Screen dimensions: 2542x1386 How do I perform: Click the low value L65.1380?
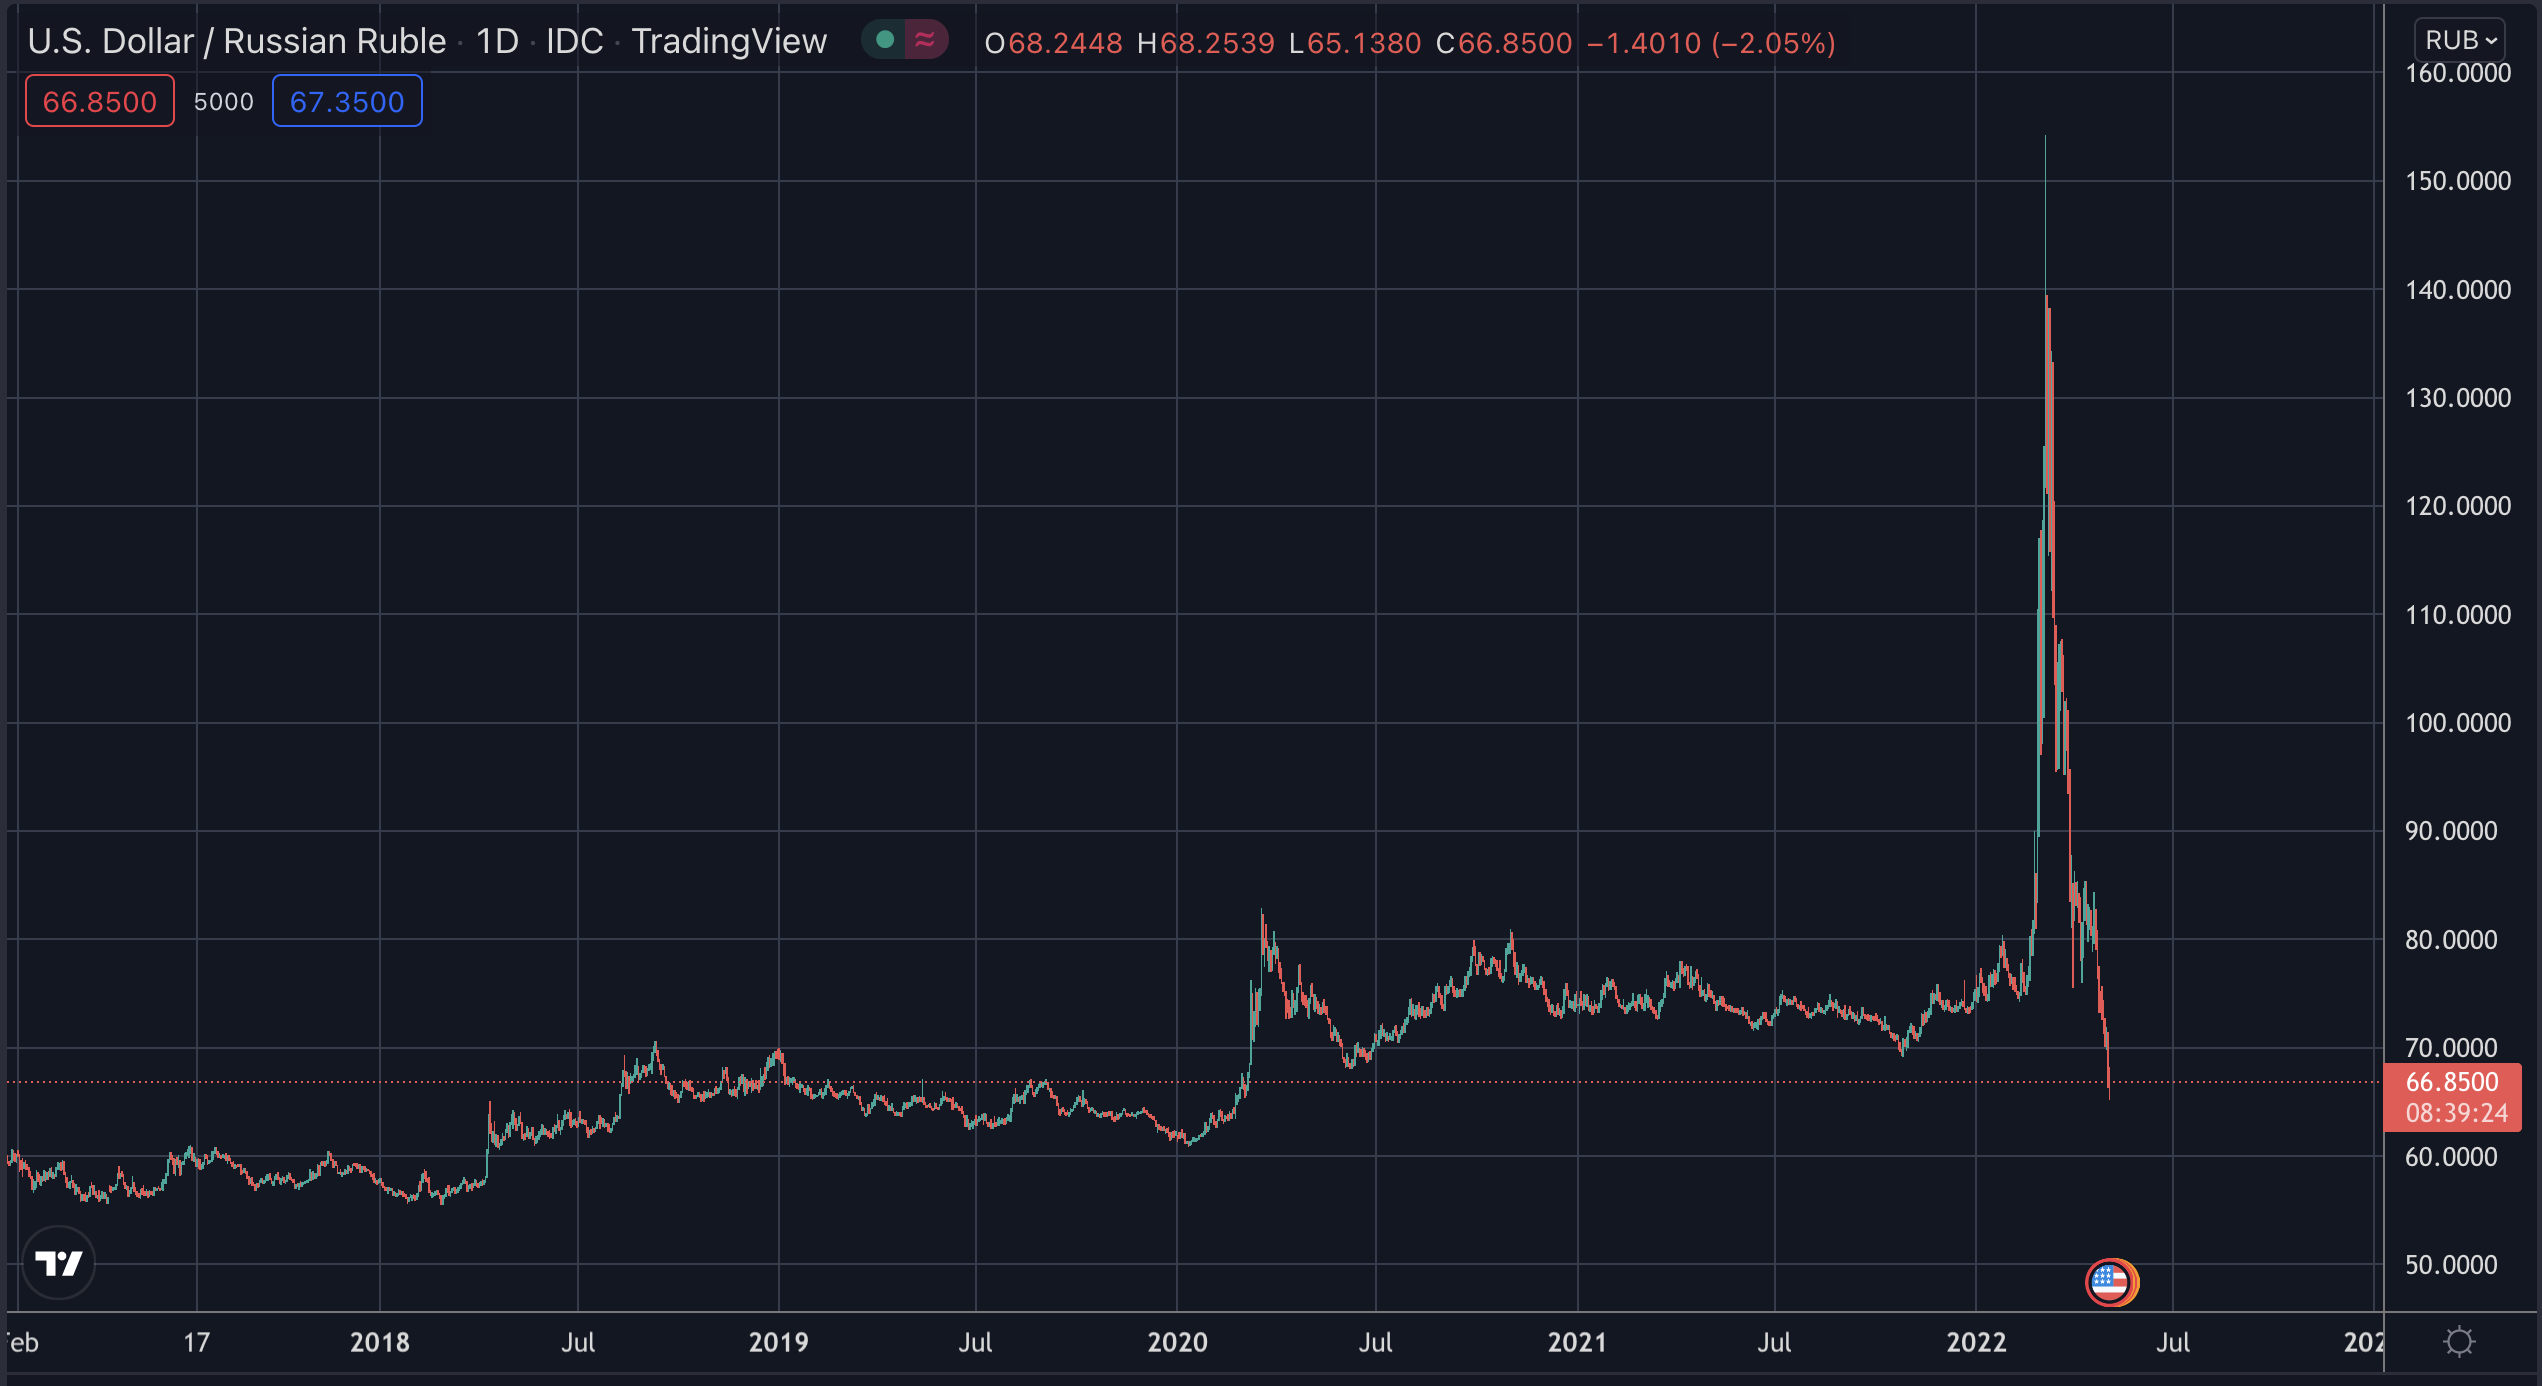coord(1355,43)
